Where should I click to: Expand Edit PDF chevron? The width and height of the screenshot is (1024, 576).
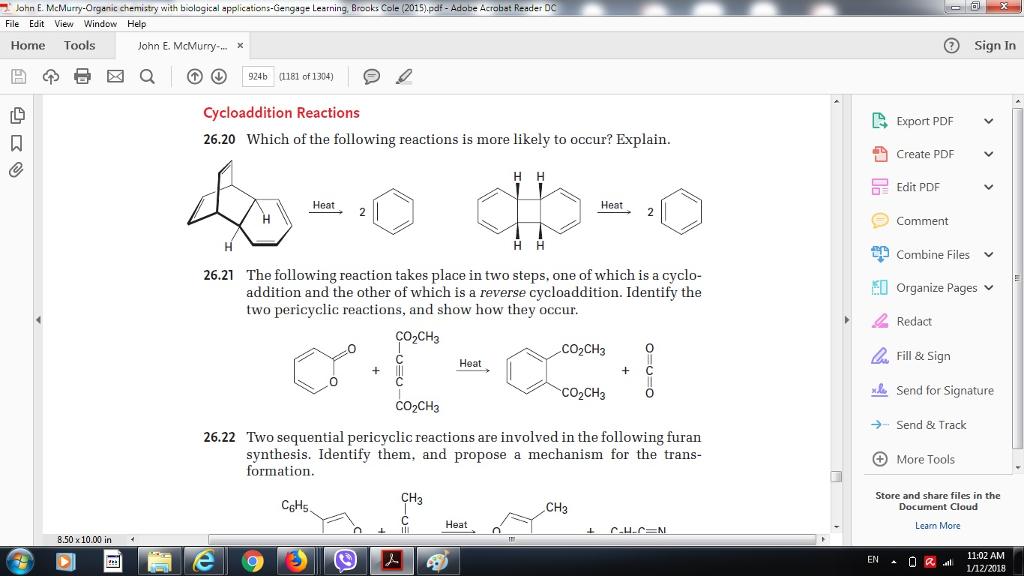989,187
